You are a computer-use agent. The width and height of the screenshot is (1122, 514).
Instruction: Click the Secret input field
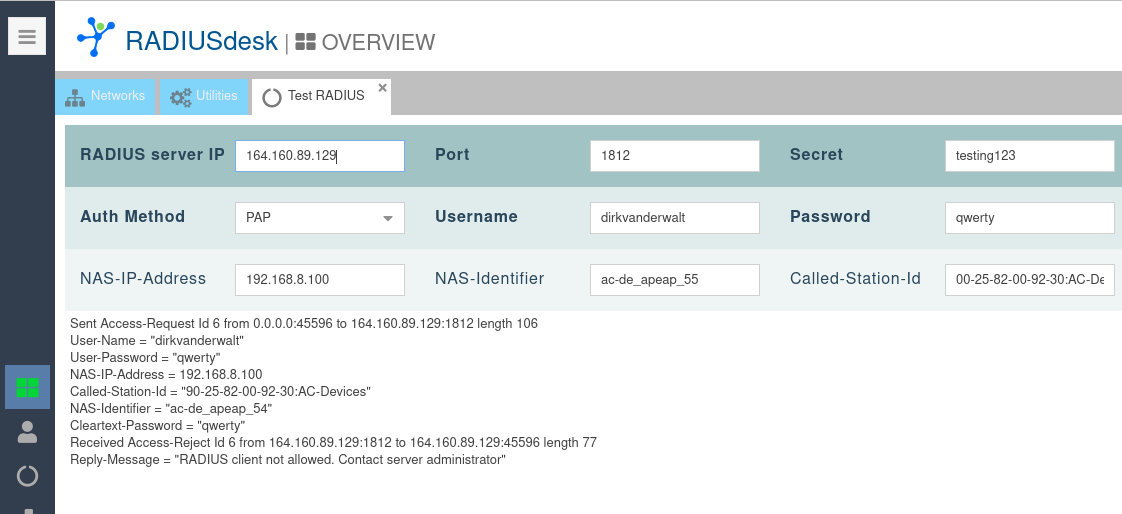1029,156
